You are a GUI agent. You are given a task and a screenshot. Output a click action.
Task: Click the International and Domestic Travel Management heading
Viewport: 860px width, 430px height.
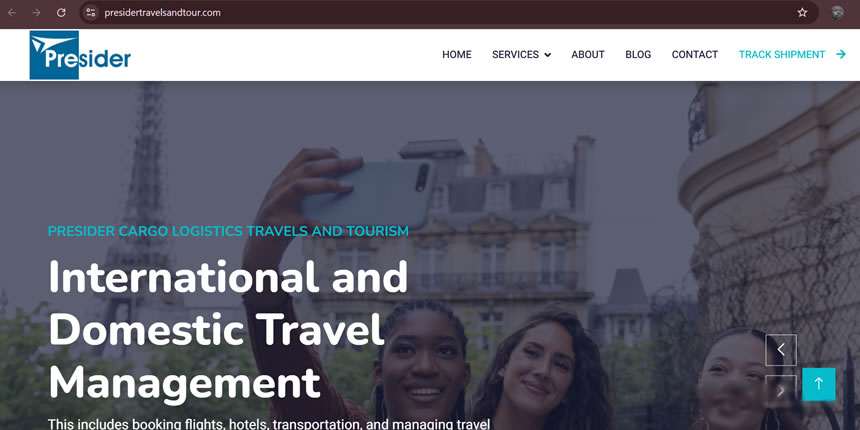(228, 330)
